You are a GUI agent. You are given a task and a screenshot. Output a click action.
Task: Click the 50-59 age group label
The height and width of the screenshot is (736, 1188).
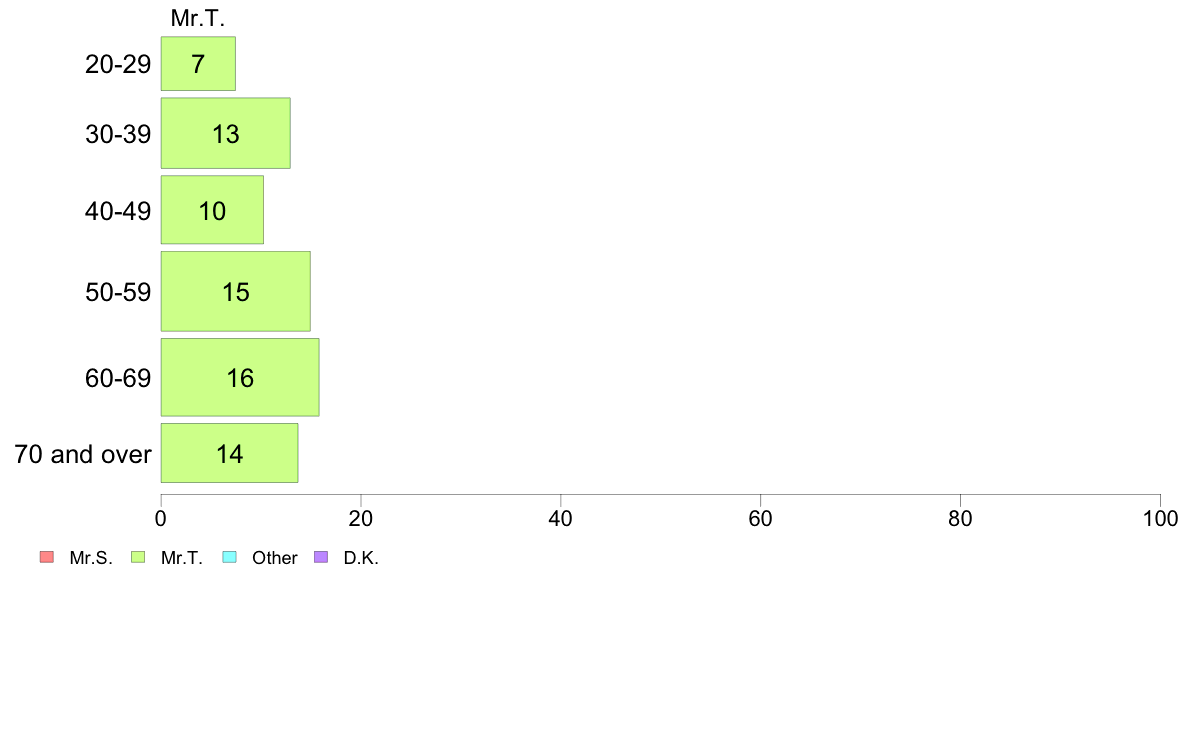click(118, 292)
